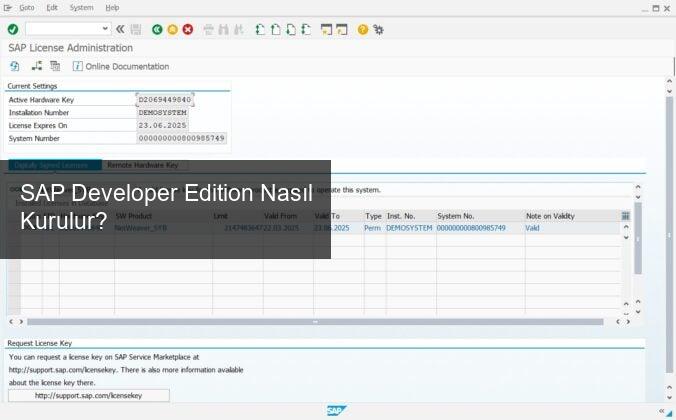The image size is (676, 420).
Task: Click the green Back arrow icon
Action: pyautogui.click(x=157, y=29)
